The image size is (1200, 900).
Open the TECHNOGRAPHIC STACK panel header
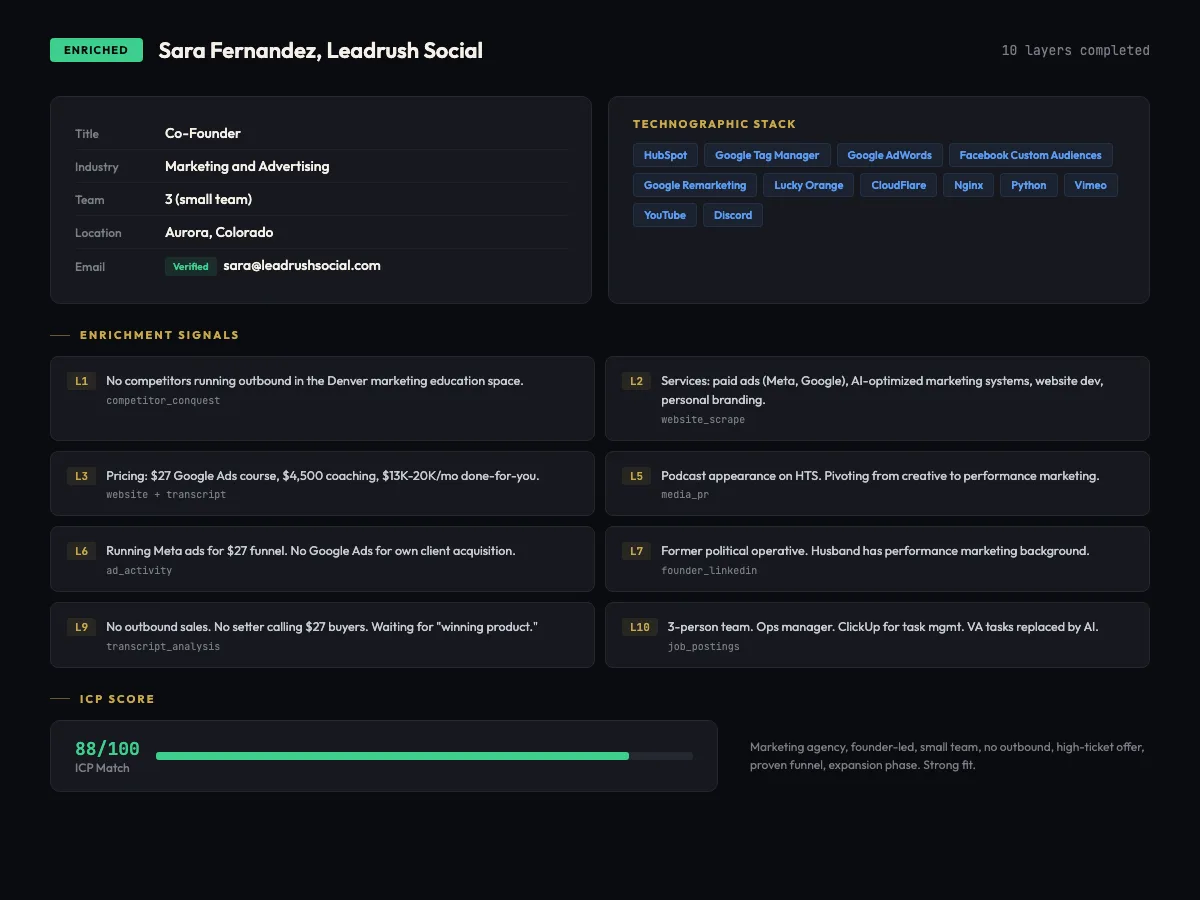pyautogui.click(x=713, y=124)
